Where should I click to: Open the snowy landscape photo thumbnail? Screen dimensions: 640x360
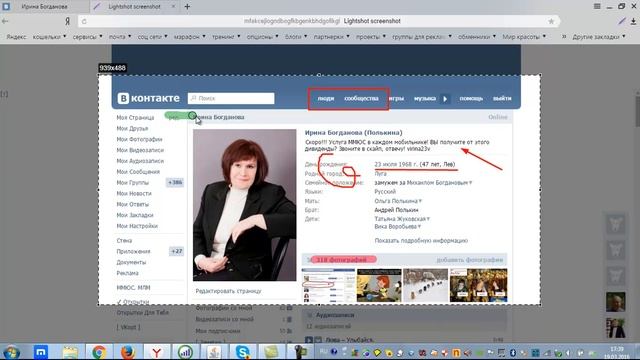click(425, 285)
